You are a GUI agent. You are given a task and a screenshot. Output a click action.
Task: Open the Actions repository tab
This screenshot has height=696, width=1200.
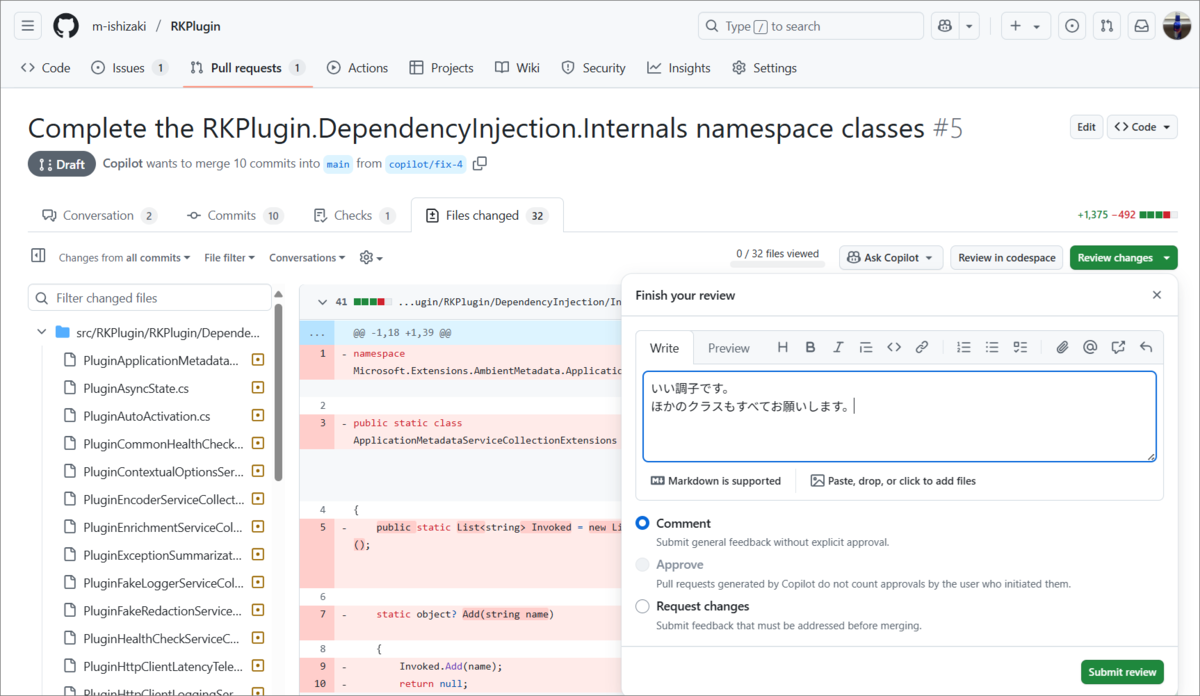[x=357, y=68]
